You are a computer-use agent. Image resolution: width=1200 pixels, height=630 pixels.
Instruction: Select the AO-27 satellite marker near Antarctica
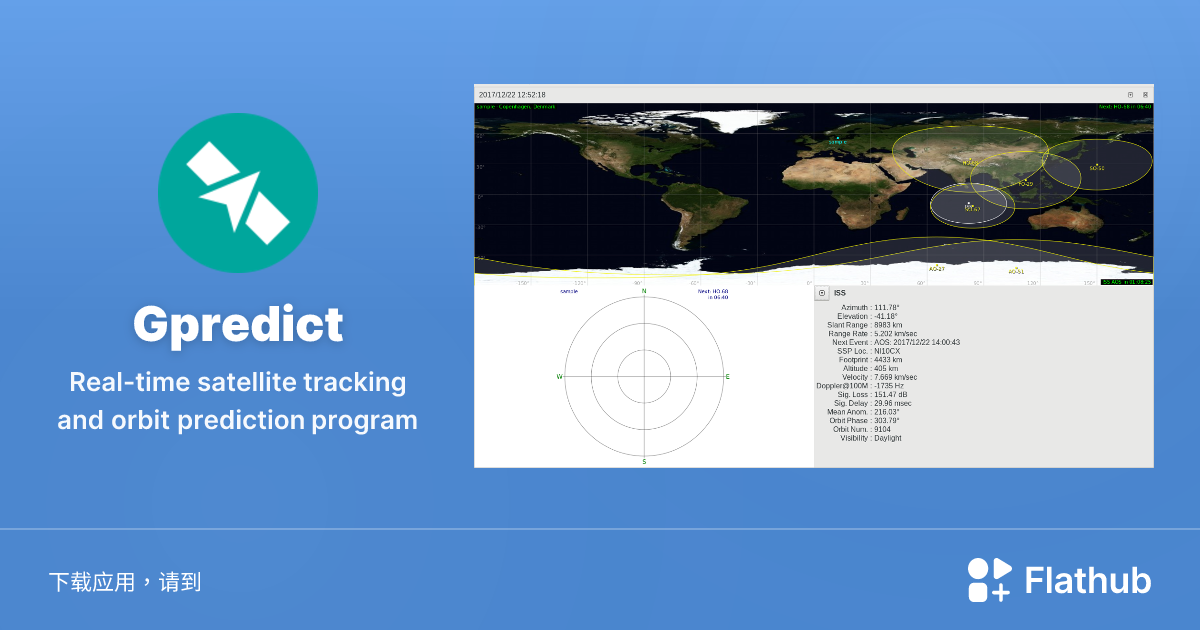(939, 268)
